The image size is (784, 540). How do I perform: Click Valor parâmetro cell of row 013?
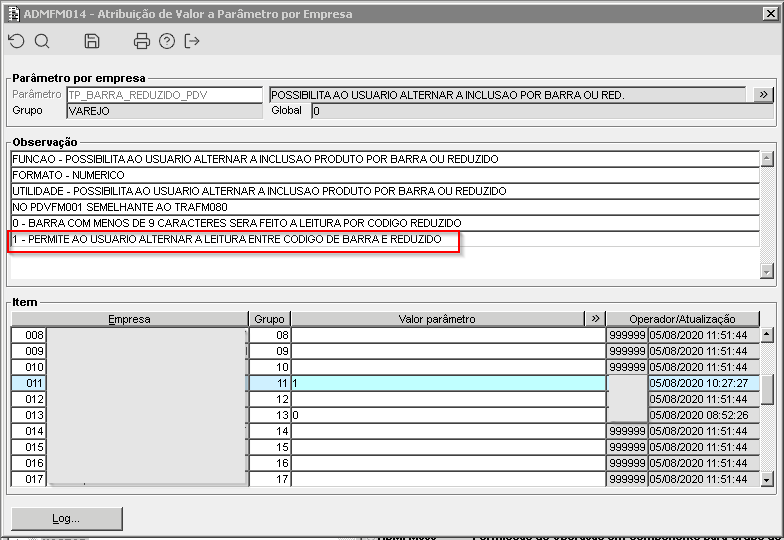pos(448,415)
